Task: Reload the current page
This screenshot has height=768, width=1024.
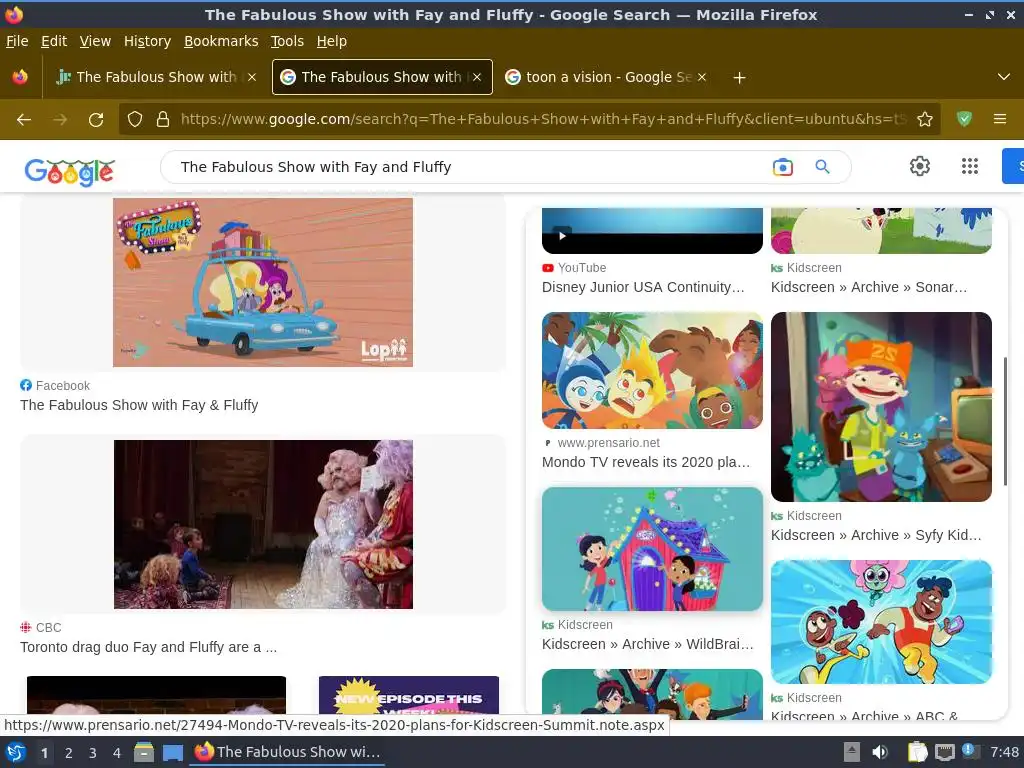Action: point(96,120)
